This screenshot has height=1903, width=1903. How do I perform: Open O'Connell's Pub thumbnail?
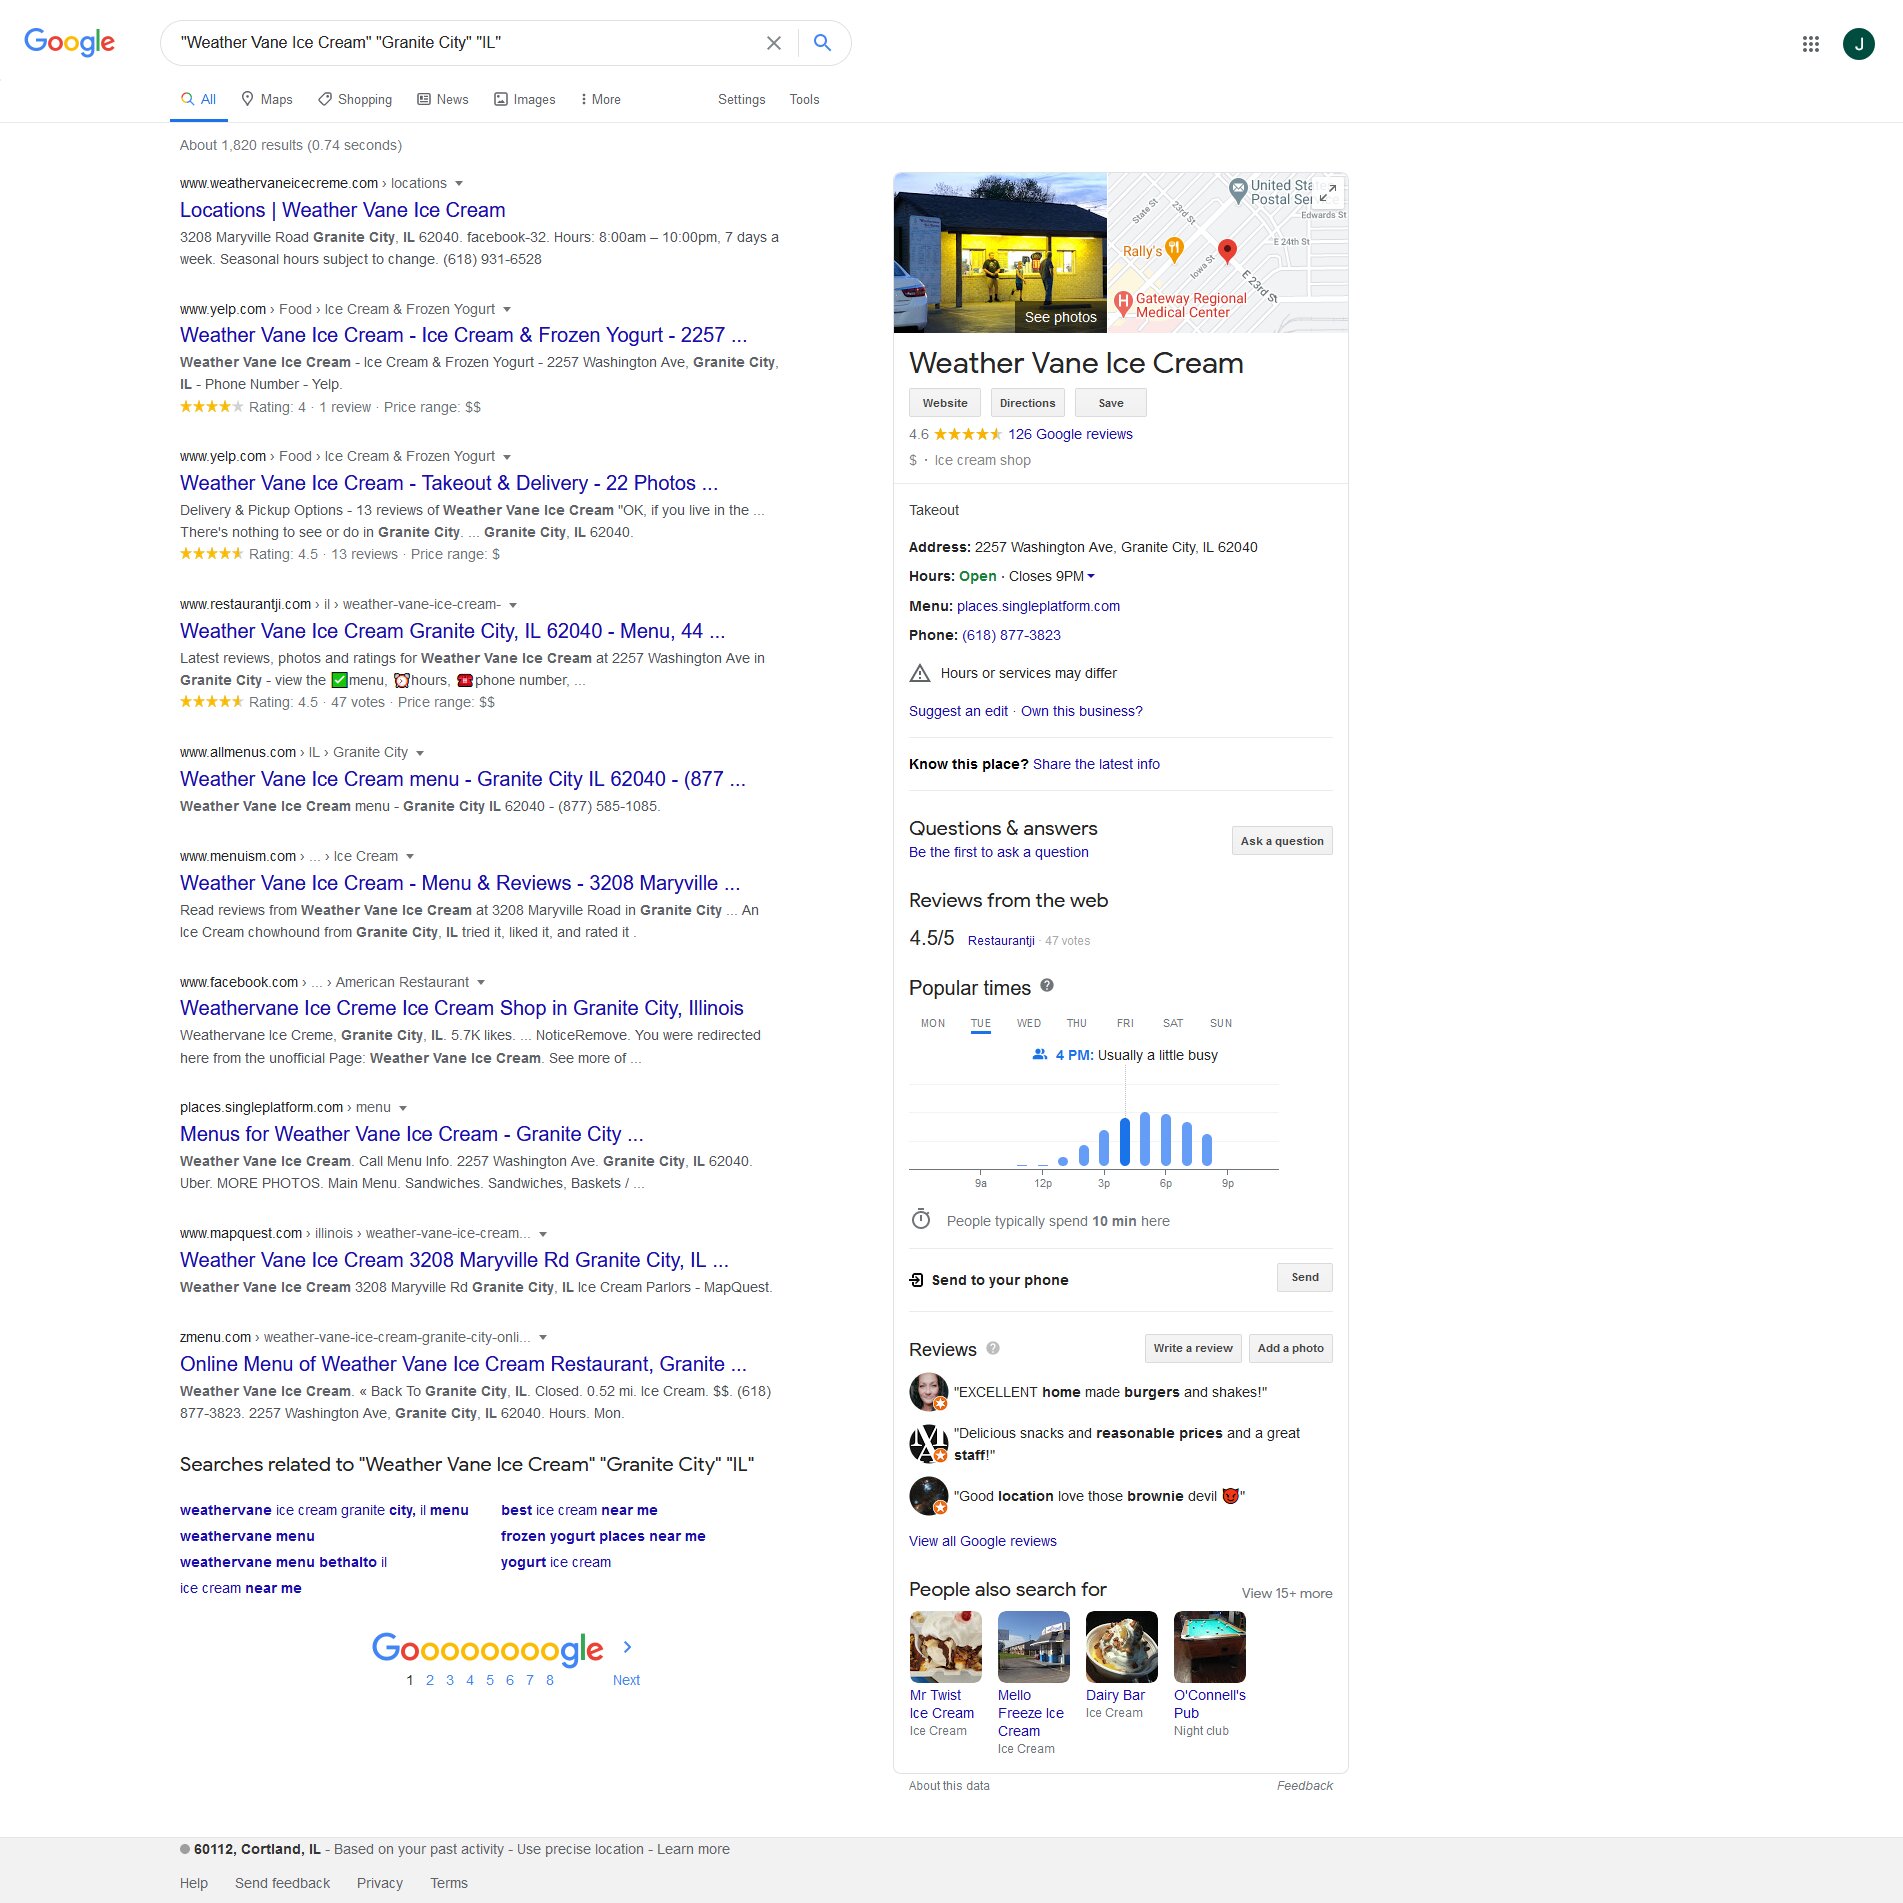(1209, 1646)
